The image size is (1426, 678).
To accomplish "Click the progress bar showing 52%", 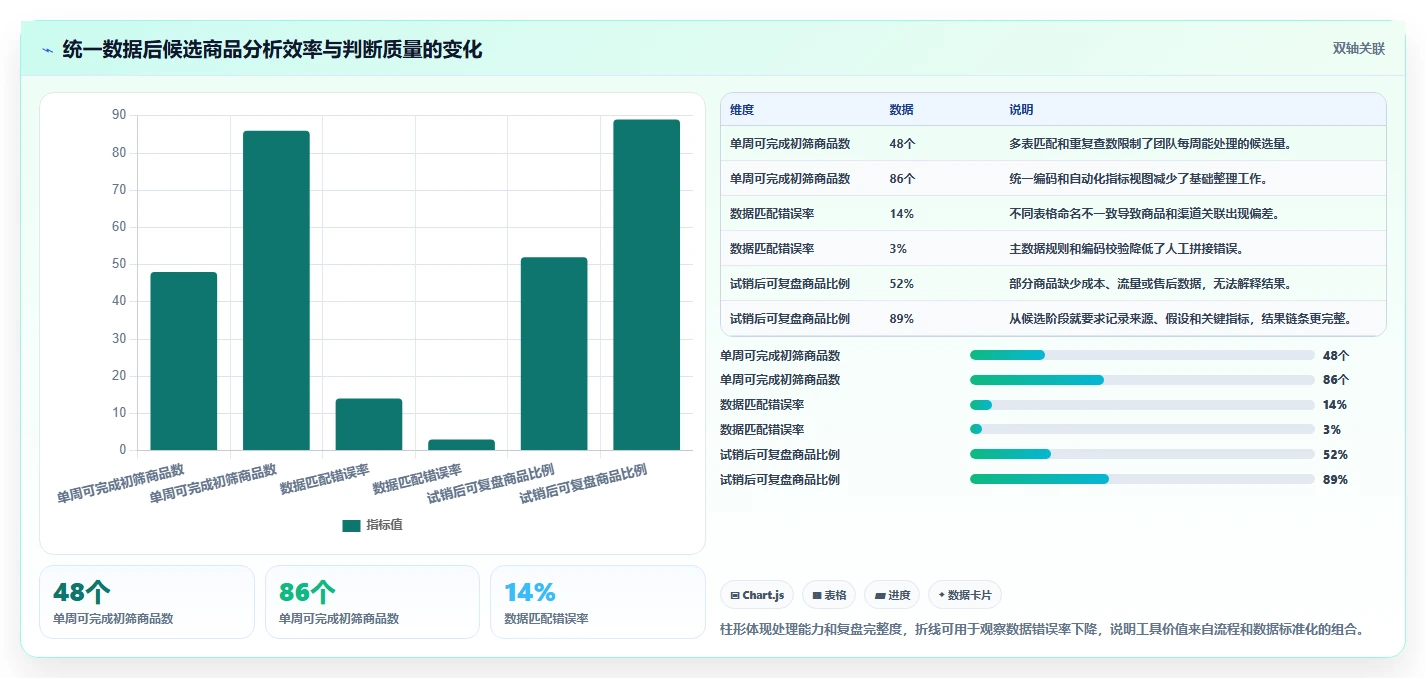I will pyautogui.click(x=1142, y=454).
